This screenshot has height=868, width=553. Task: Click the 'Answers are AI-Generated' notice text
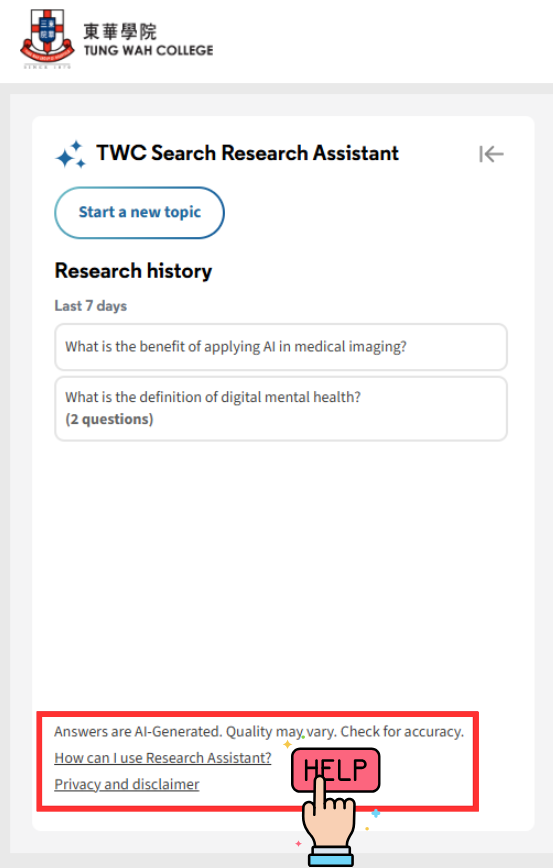point(259,732)
